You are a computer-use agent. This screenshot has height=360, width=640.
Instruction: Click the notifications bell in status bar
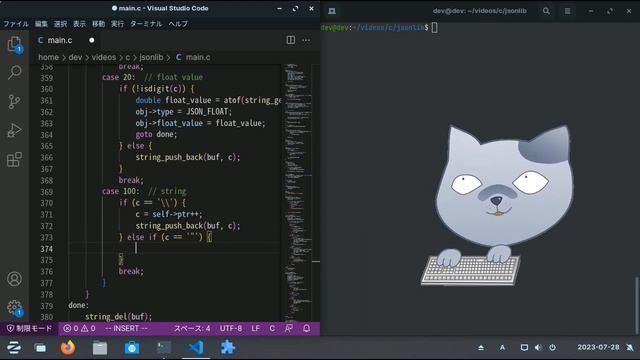(307, 329)
